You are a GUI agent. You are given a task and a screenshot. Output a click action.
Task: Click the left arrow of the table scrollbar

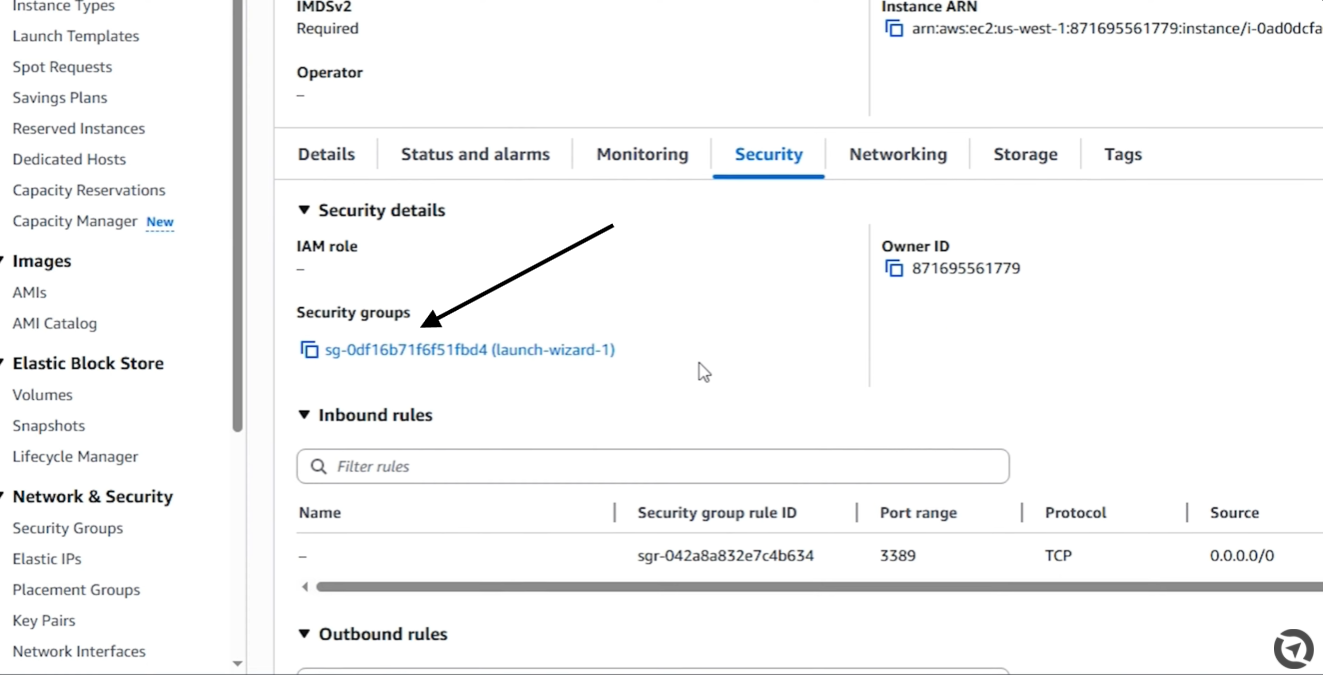click(x=305, y=587)
